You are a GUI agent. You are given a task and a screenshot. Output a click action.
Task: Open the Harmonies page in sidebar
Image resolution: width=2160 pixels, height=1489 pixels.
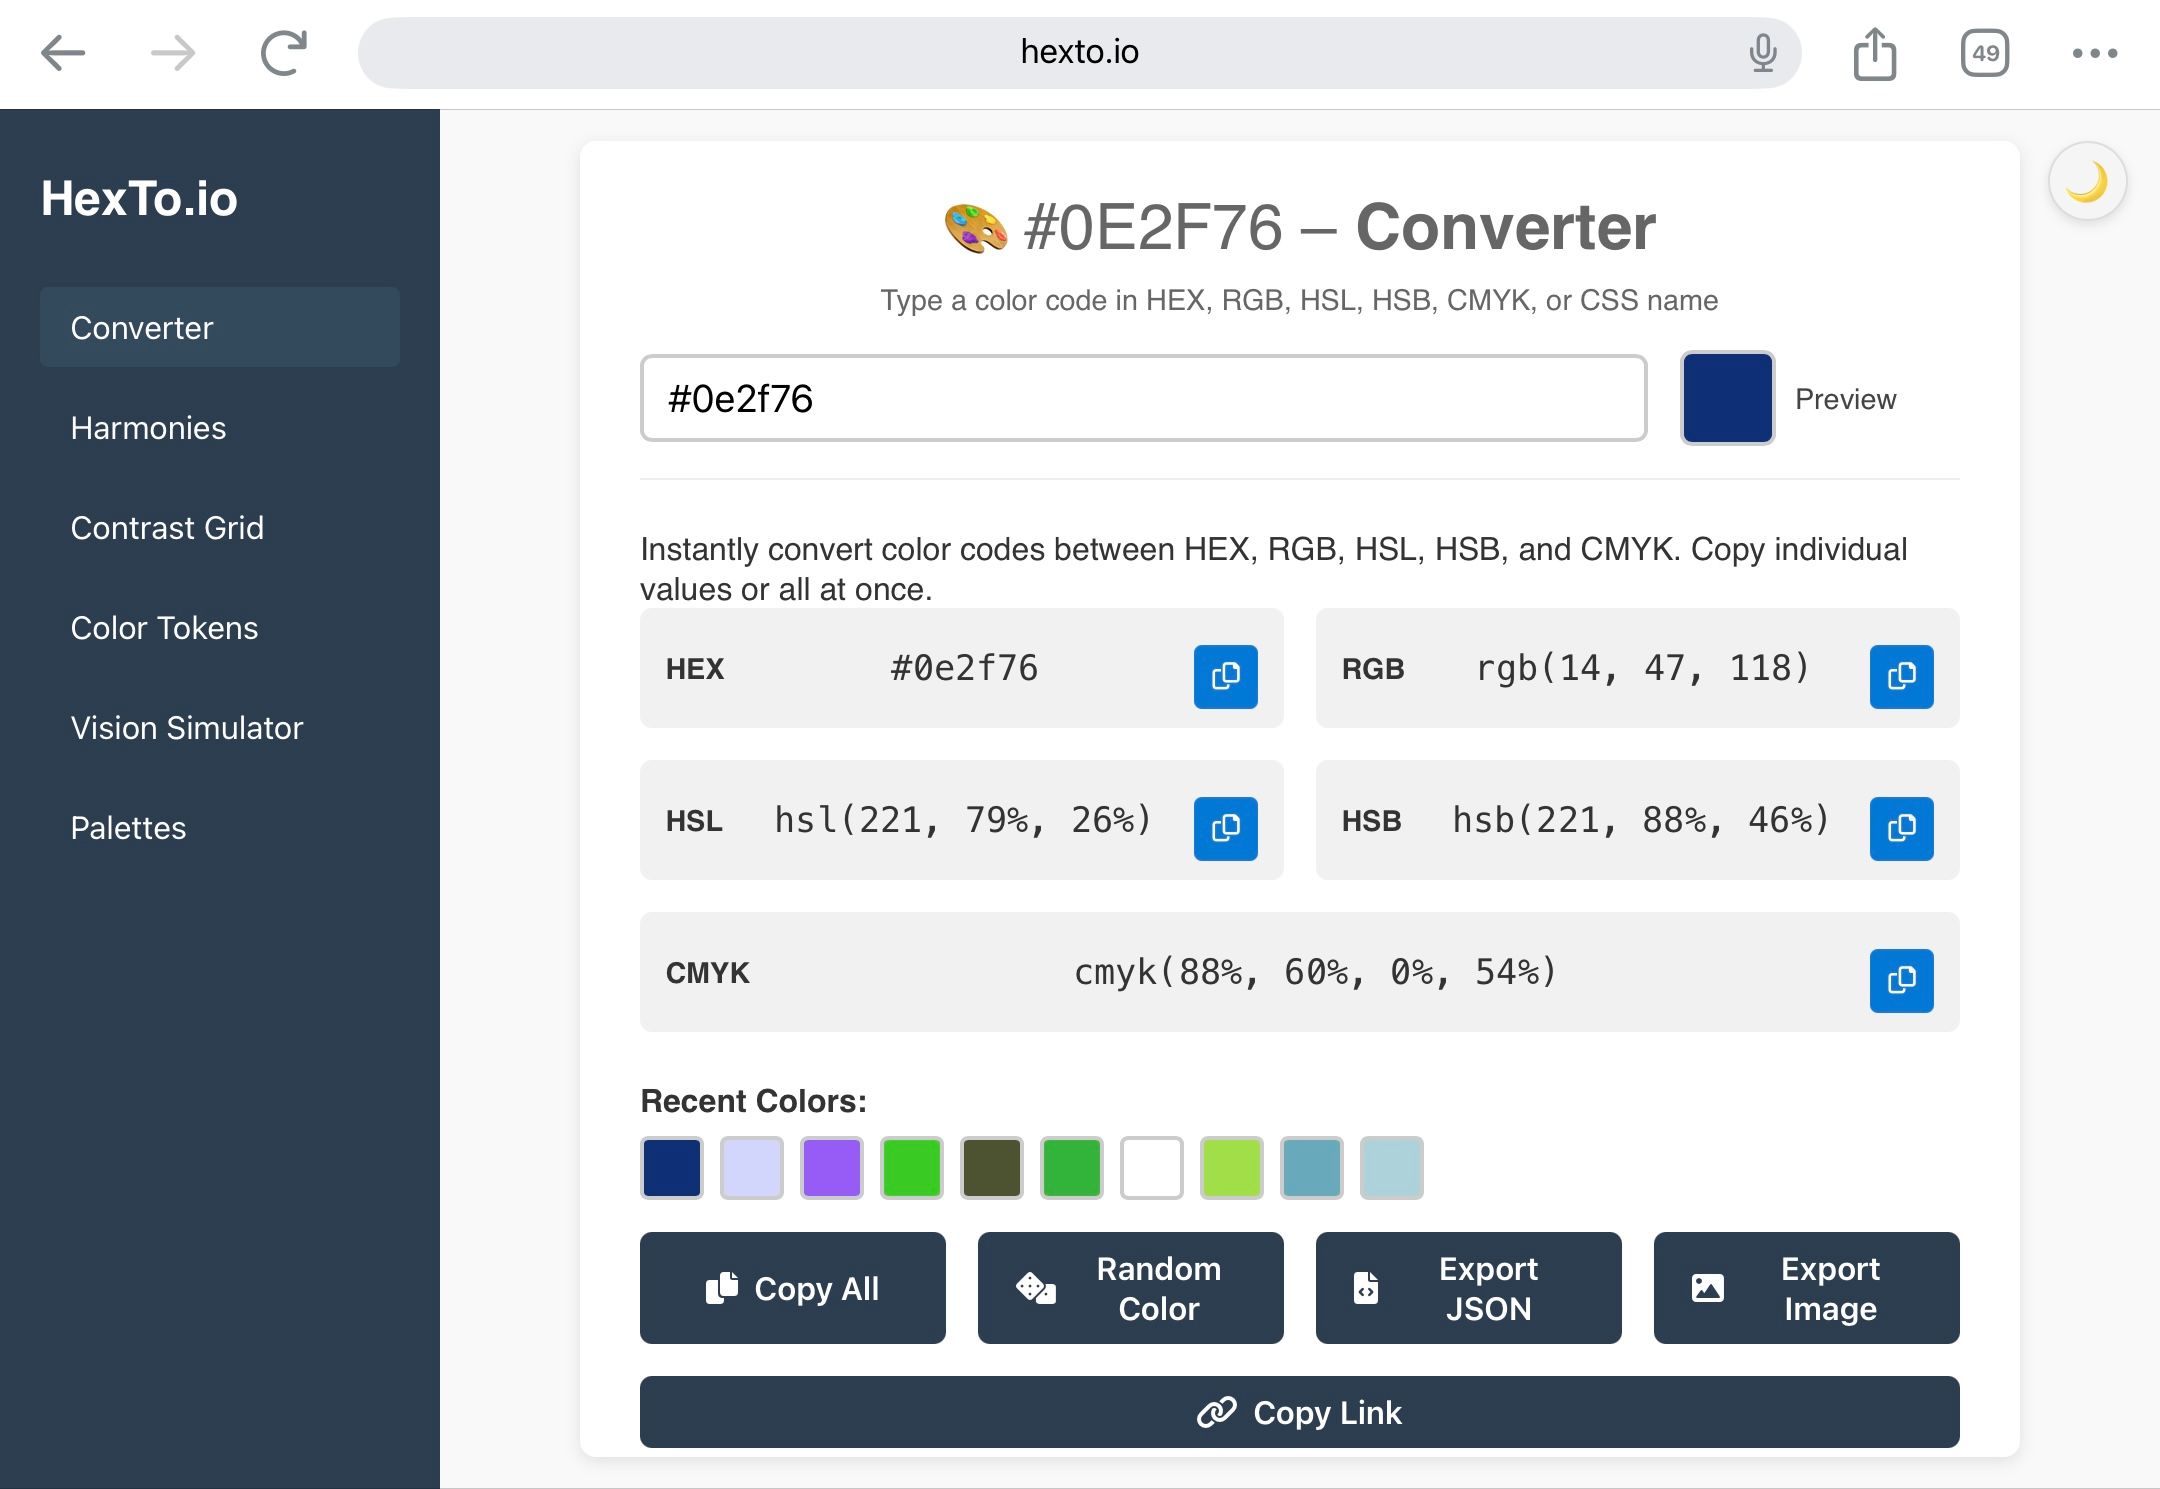[148, 428]
